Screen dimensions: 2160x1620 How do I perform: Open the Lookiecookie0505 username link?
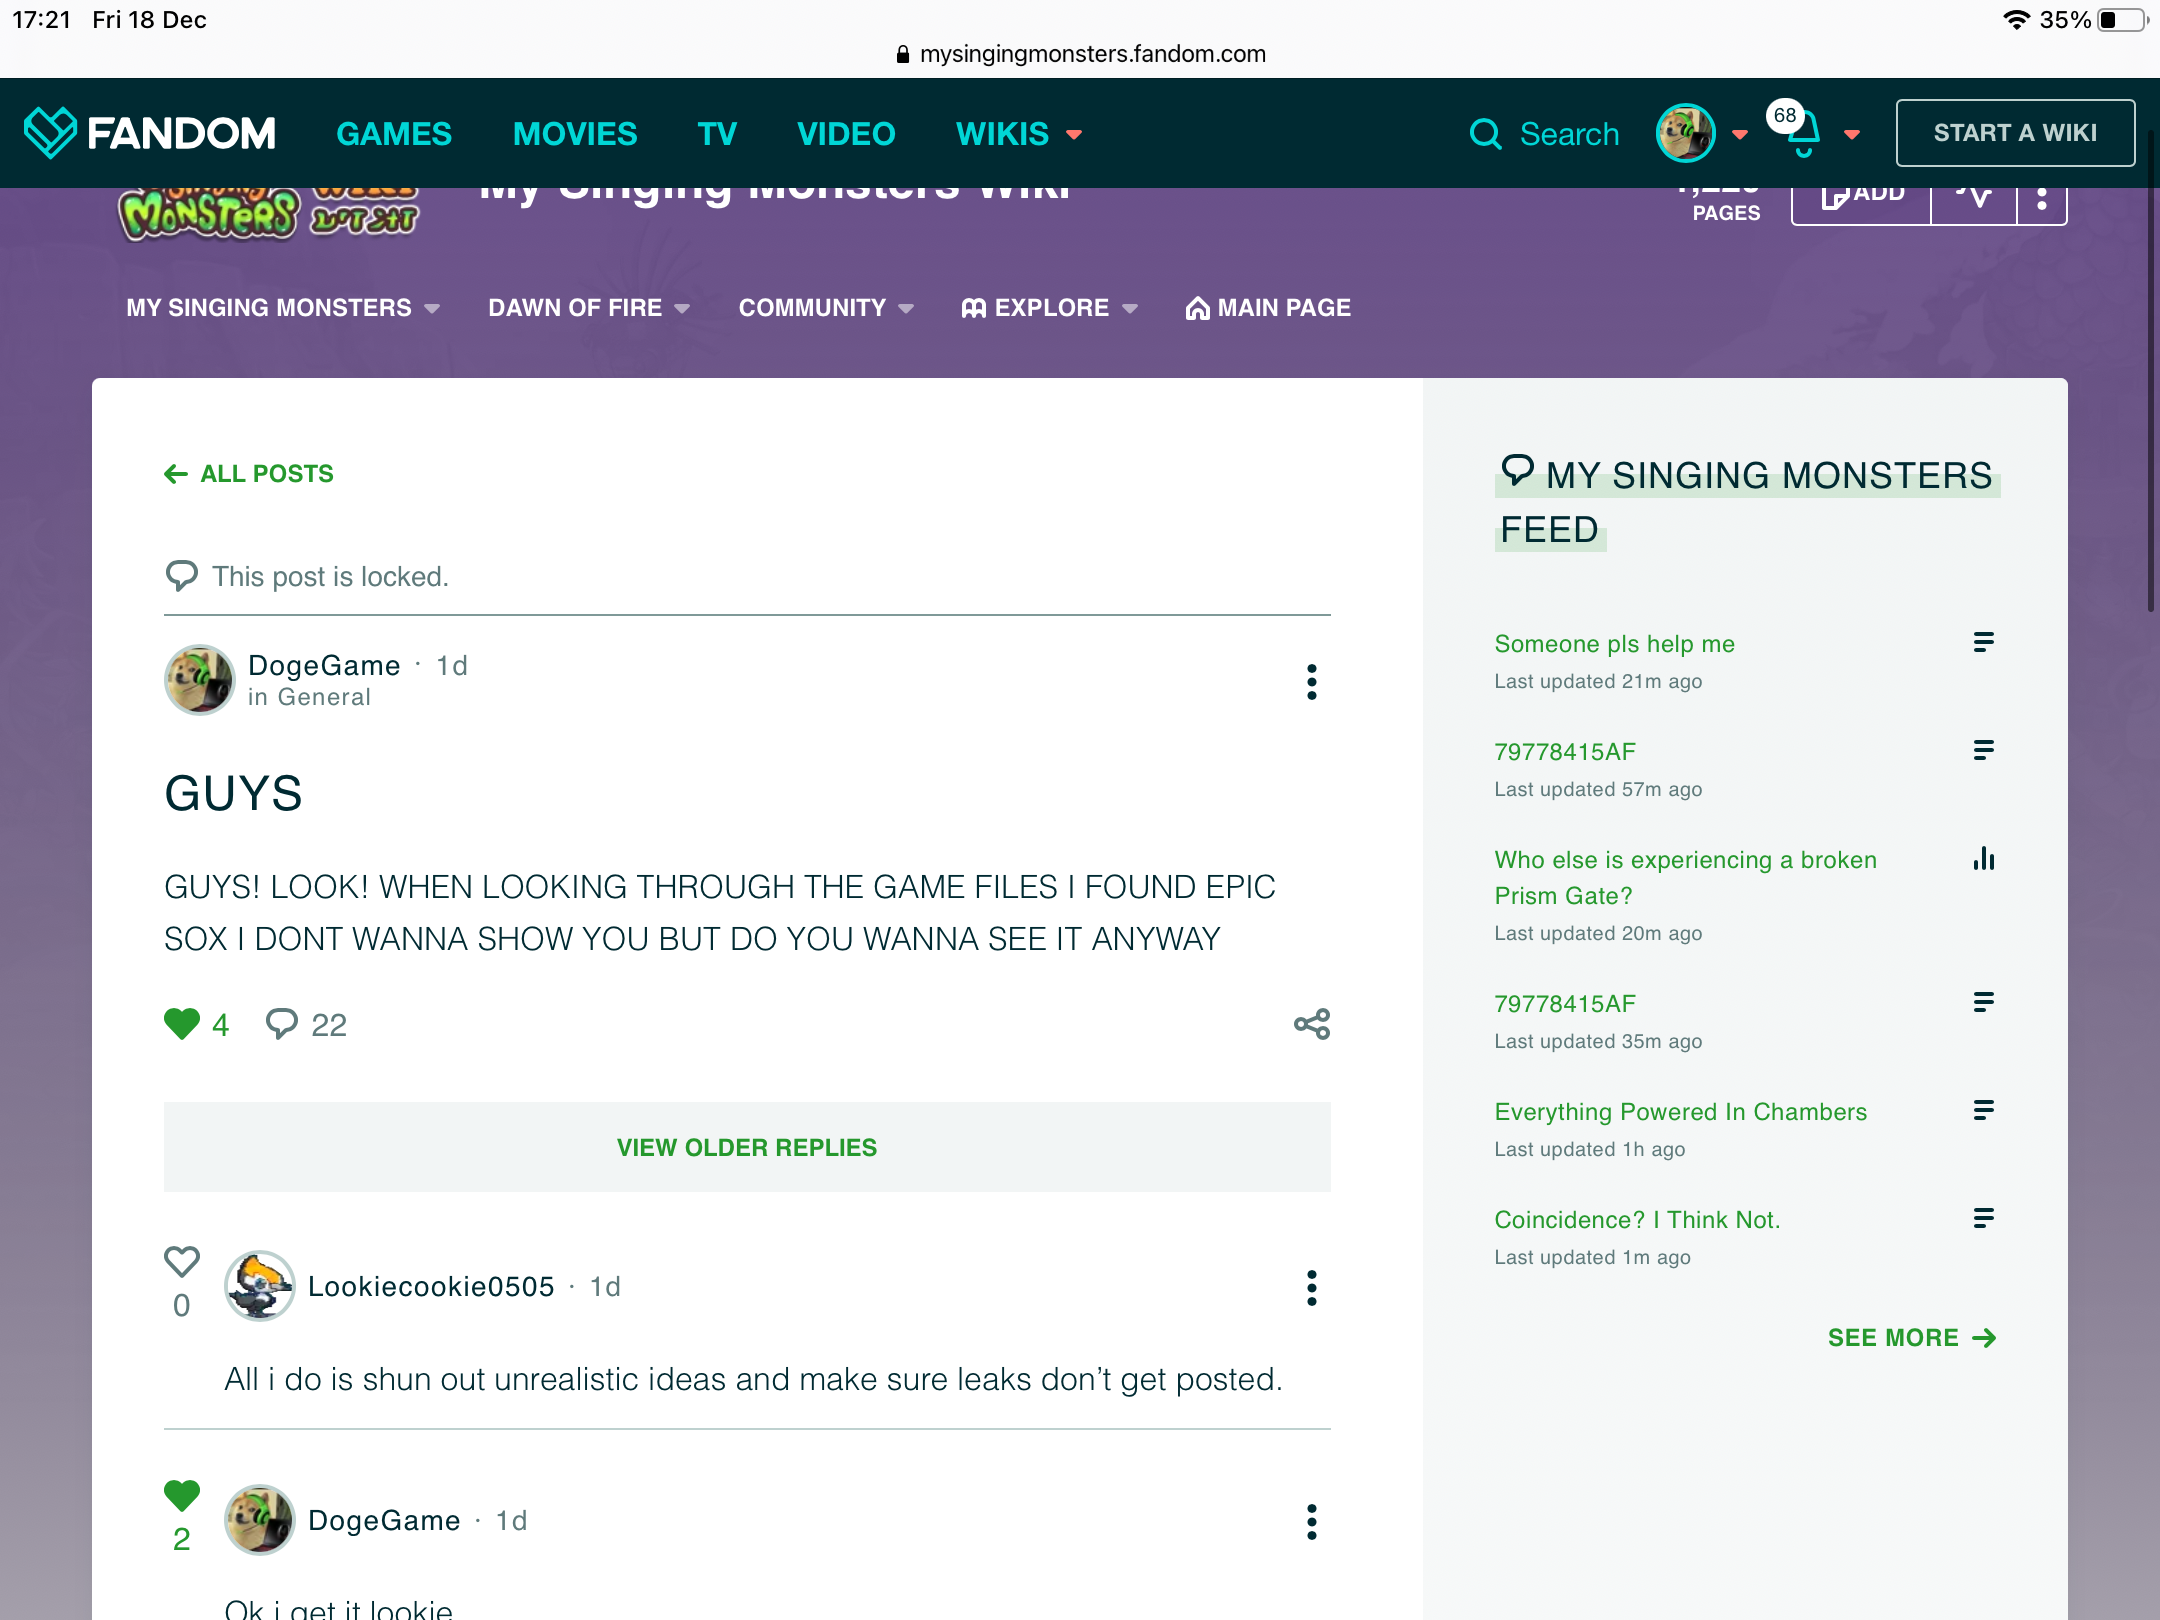pyautogui.click(x=431, y=1286)
